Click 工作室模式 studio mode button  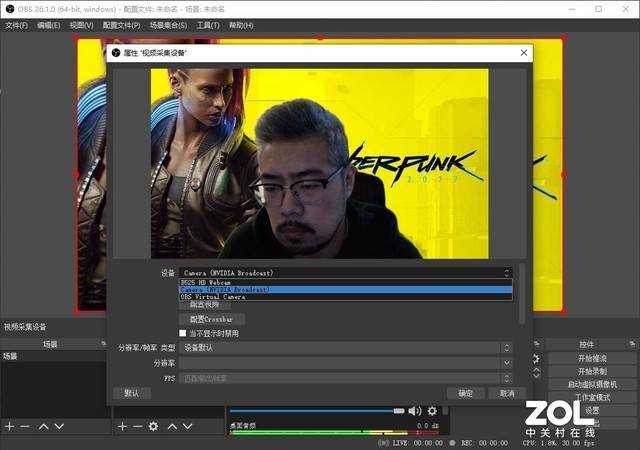point(592,397)
